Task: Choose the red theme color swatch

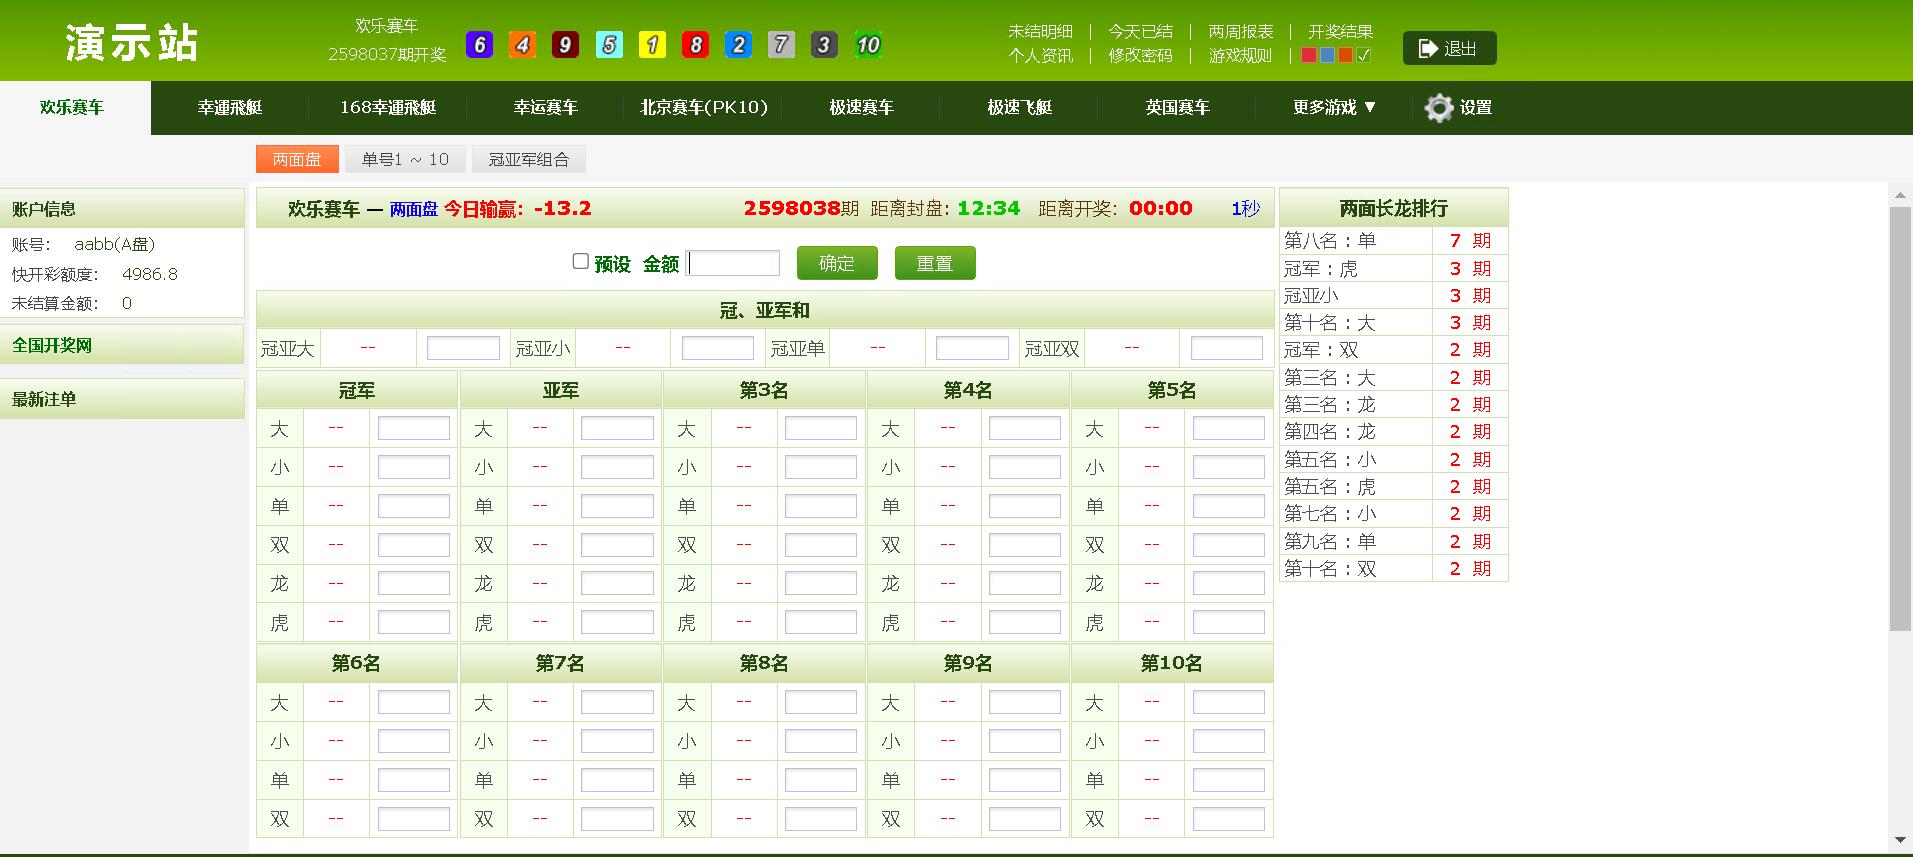Action: point(1308,56)
